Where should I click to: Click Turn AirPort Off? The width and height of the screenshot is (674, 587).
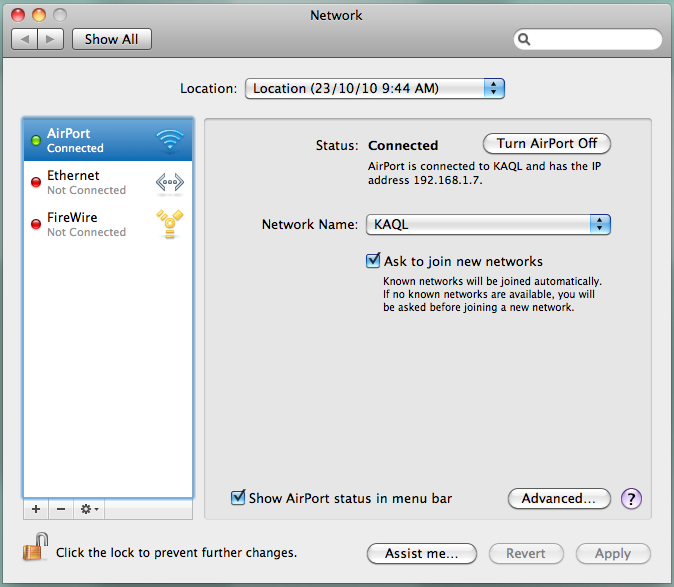point(547,144)
